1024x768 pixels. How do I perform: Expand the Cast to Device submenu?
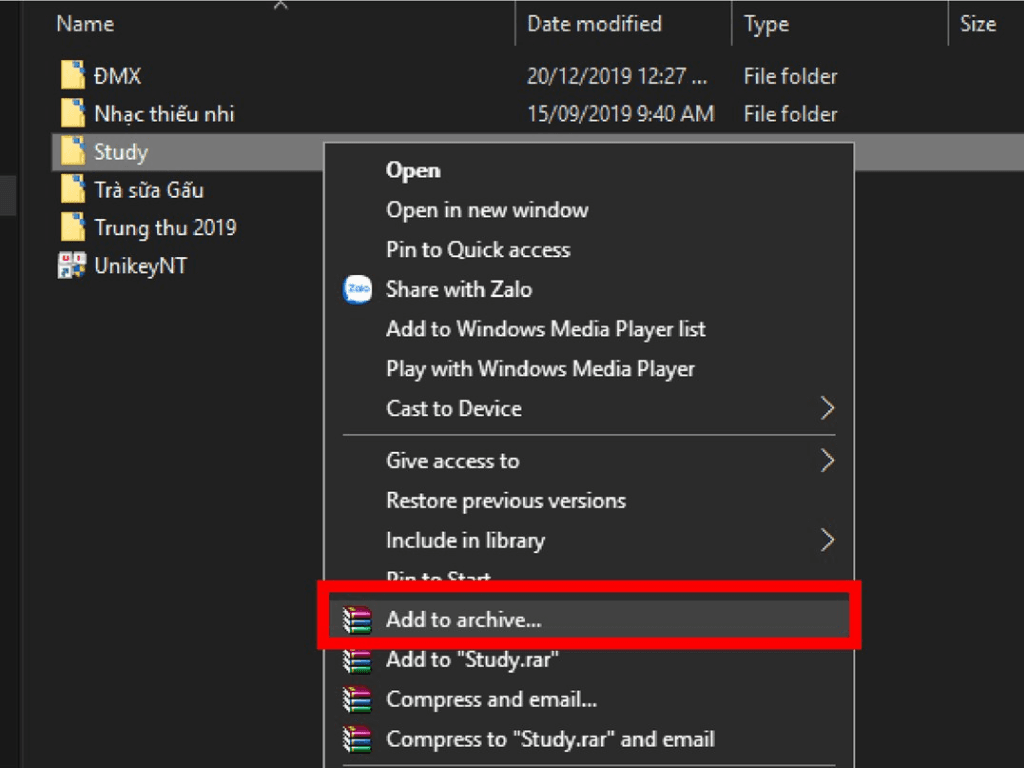click(827, 408)
